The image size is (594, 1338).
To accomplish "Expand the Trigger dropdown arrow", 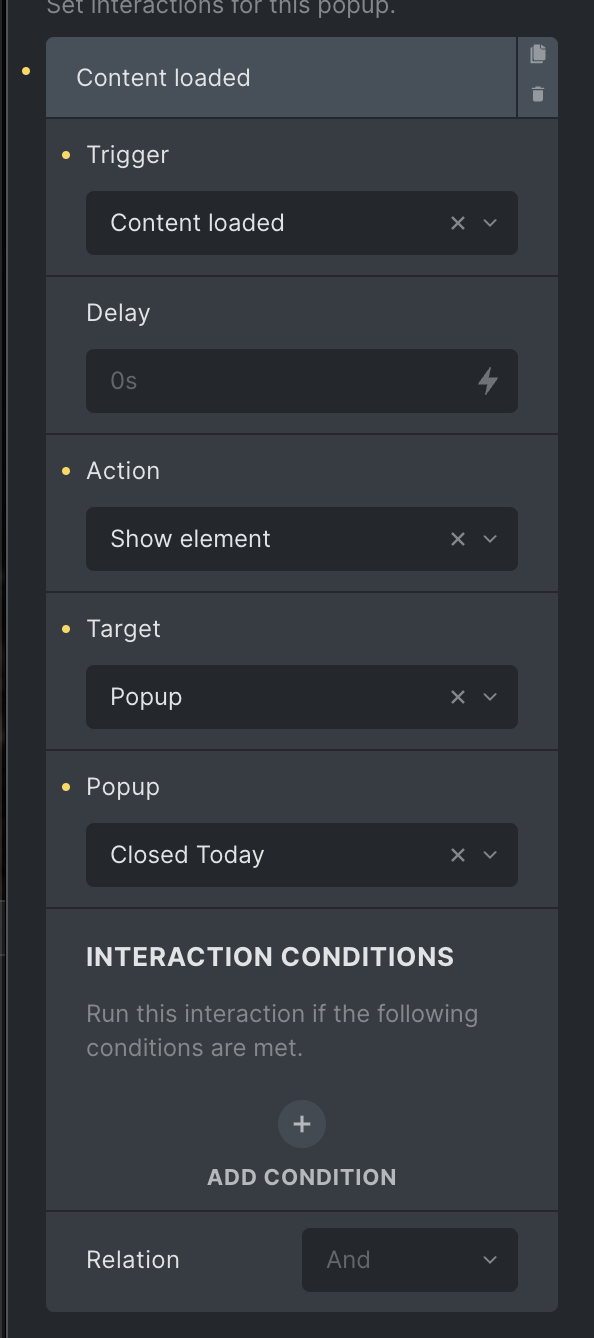I will pos(490,223).
